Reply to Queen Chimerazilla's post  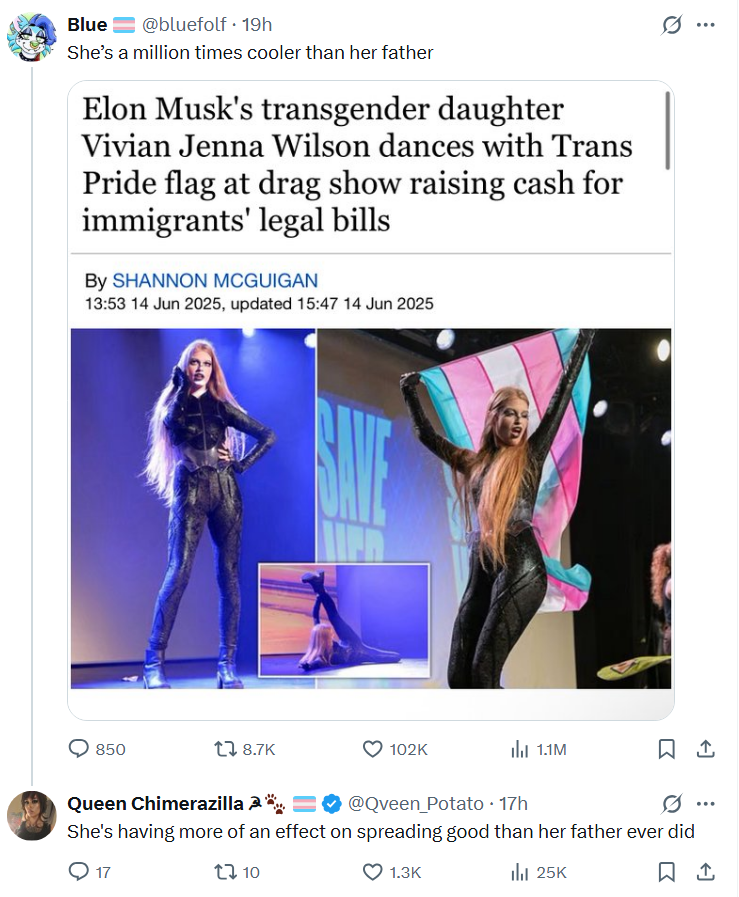[x=79, y=872]
